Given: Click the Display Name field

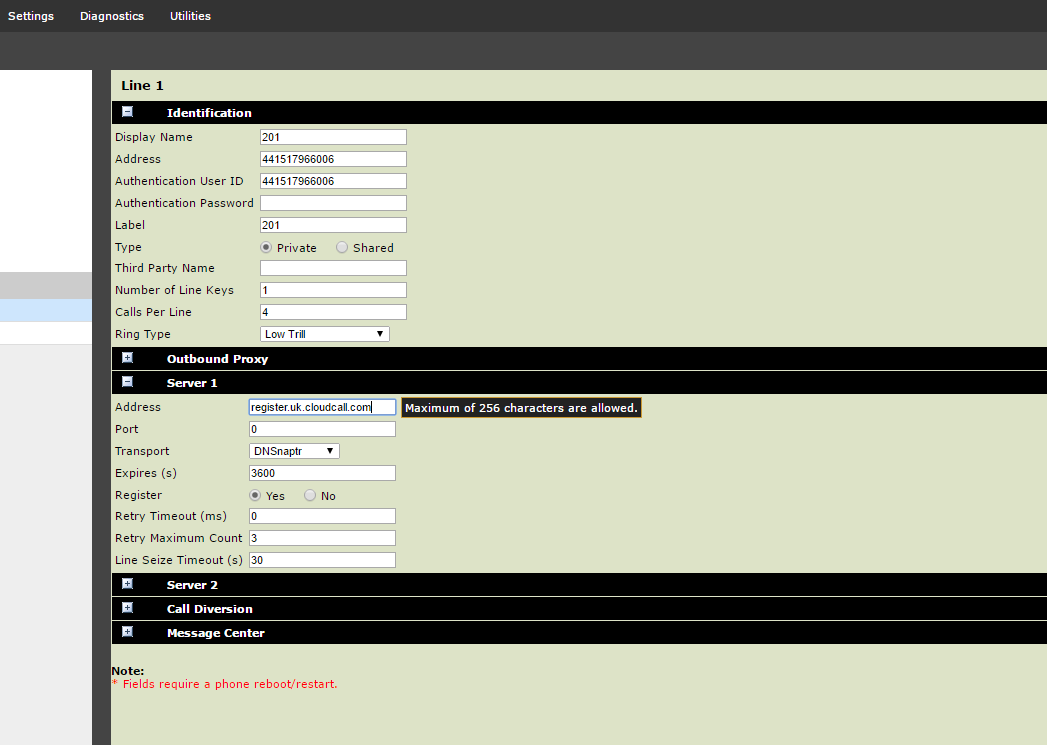Looking at the screenshot, I should tap(333, 137).
